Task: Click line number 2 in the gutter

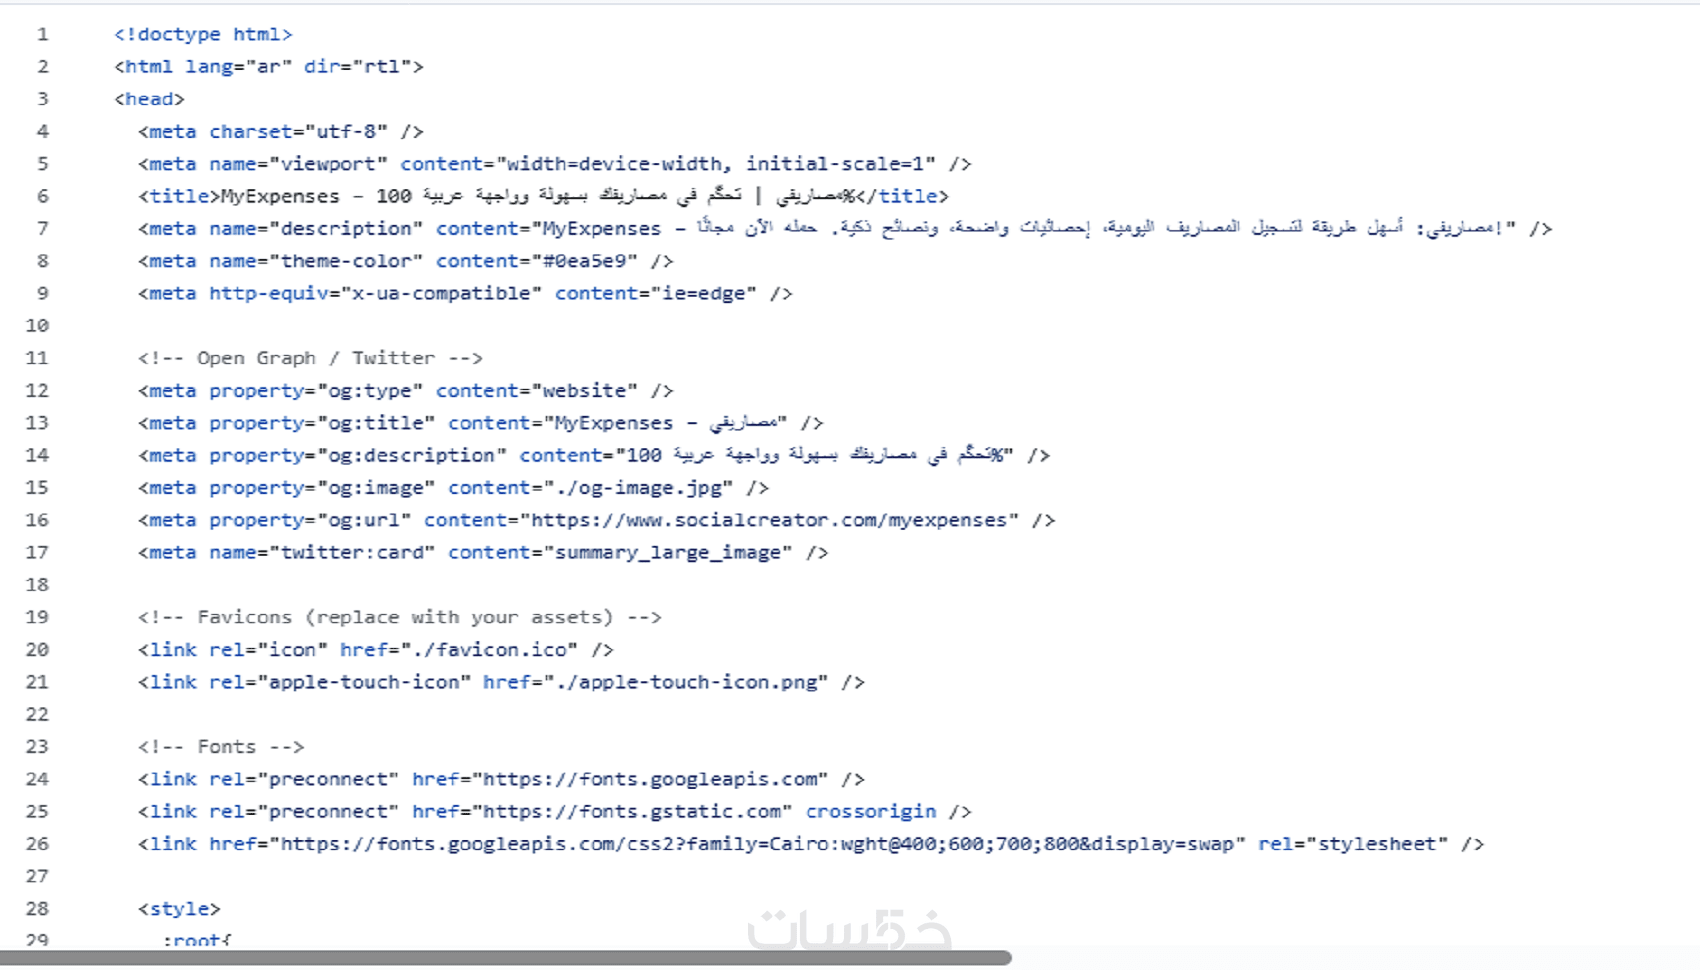Action: pyautogui.click(x=43, y=66)
